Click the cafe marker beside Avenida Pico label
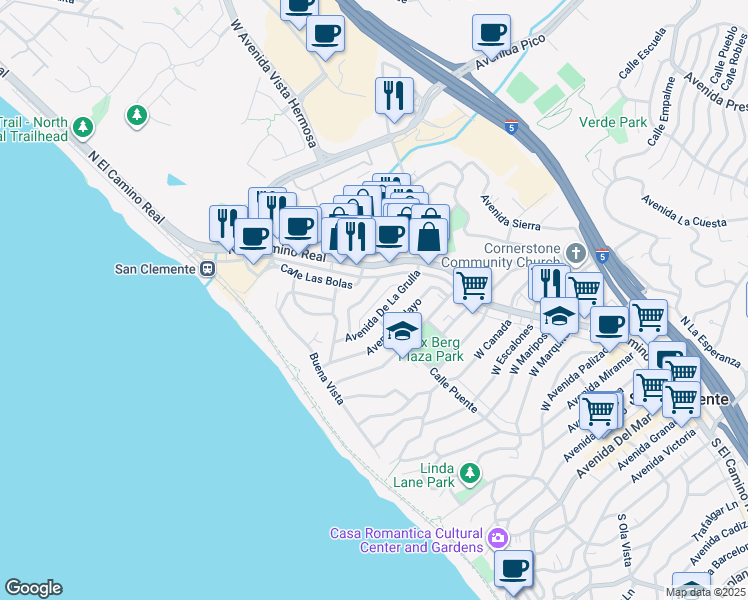The image size is (748, 600). [491, 32]
